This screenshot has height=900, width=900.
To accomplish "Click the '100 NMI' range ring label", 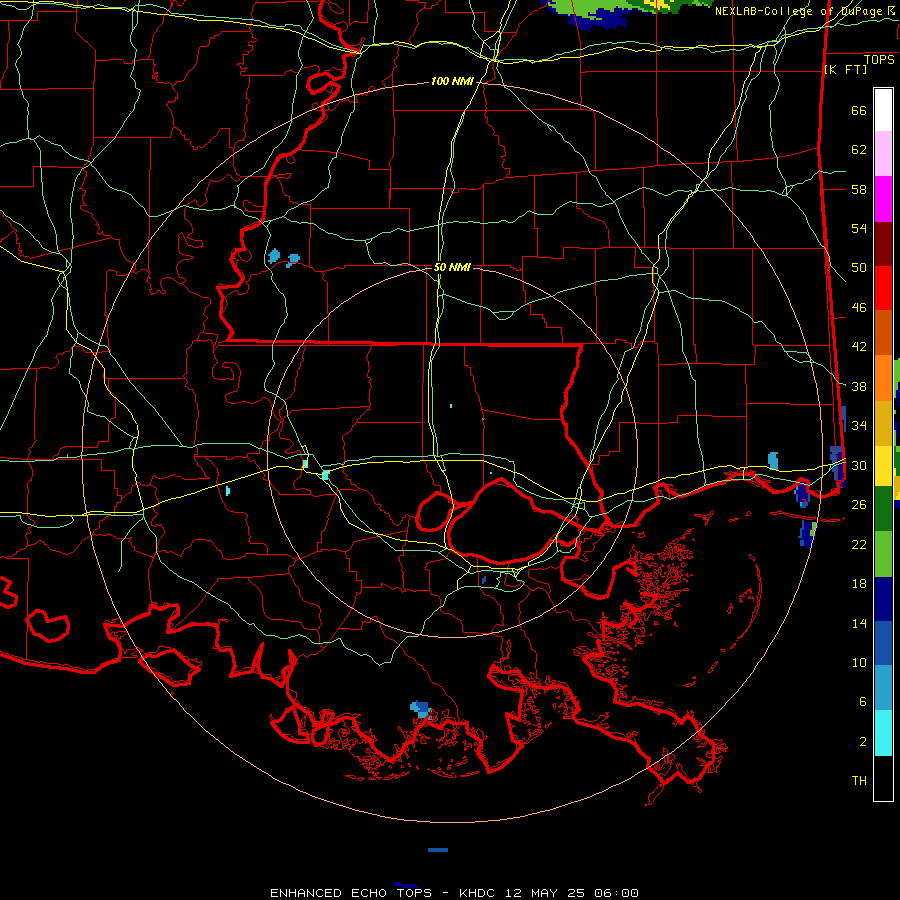I will click(452, 82).
